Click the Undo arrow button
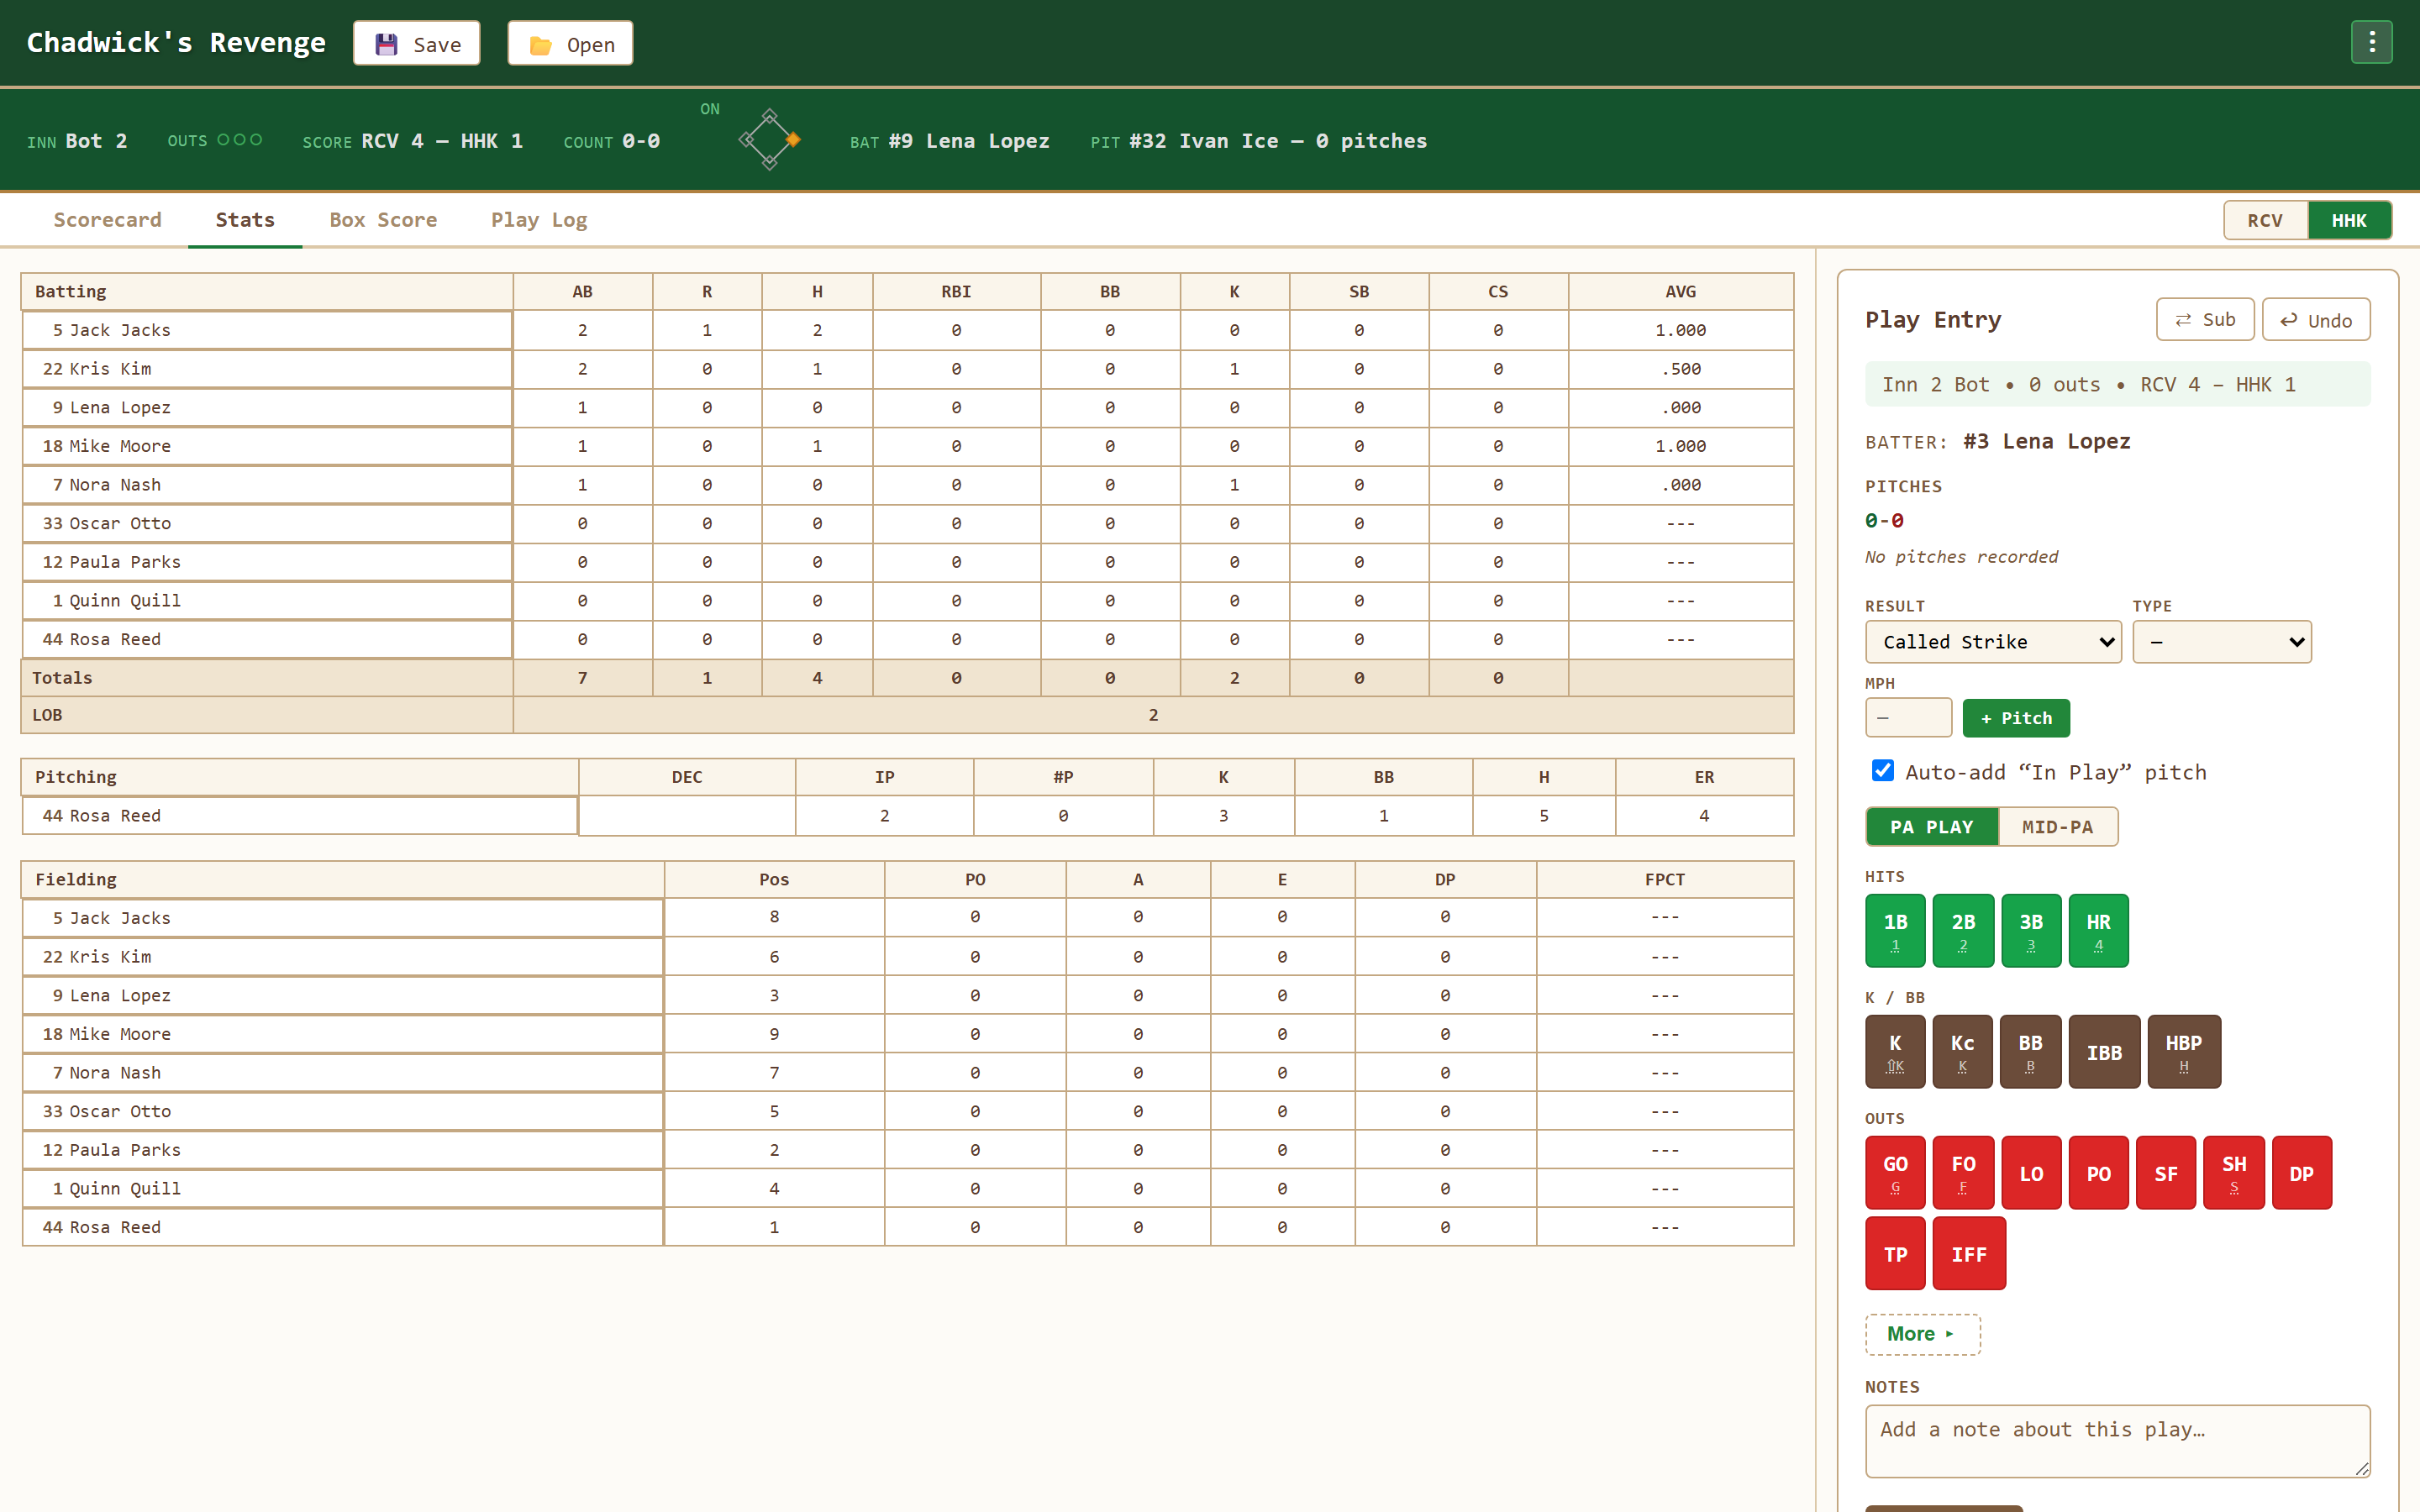The width and height of the screenshot is (2420, 1512). coord(2316,319)
